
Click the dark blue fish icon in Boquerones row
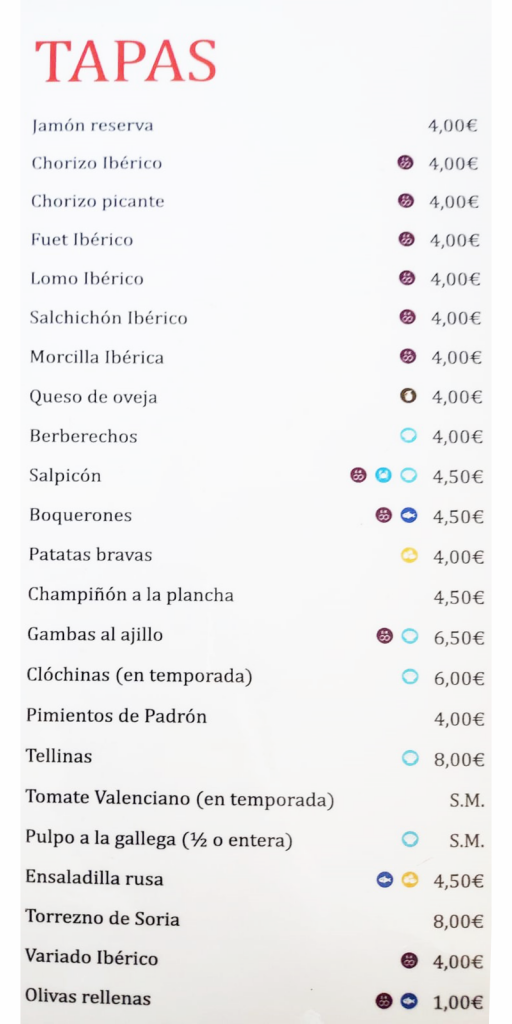point(409,515)
